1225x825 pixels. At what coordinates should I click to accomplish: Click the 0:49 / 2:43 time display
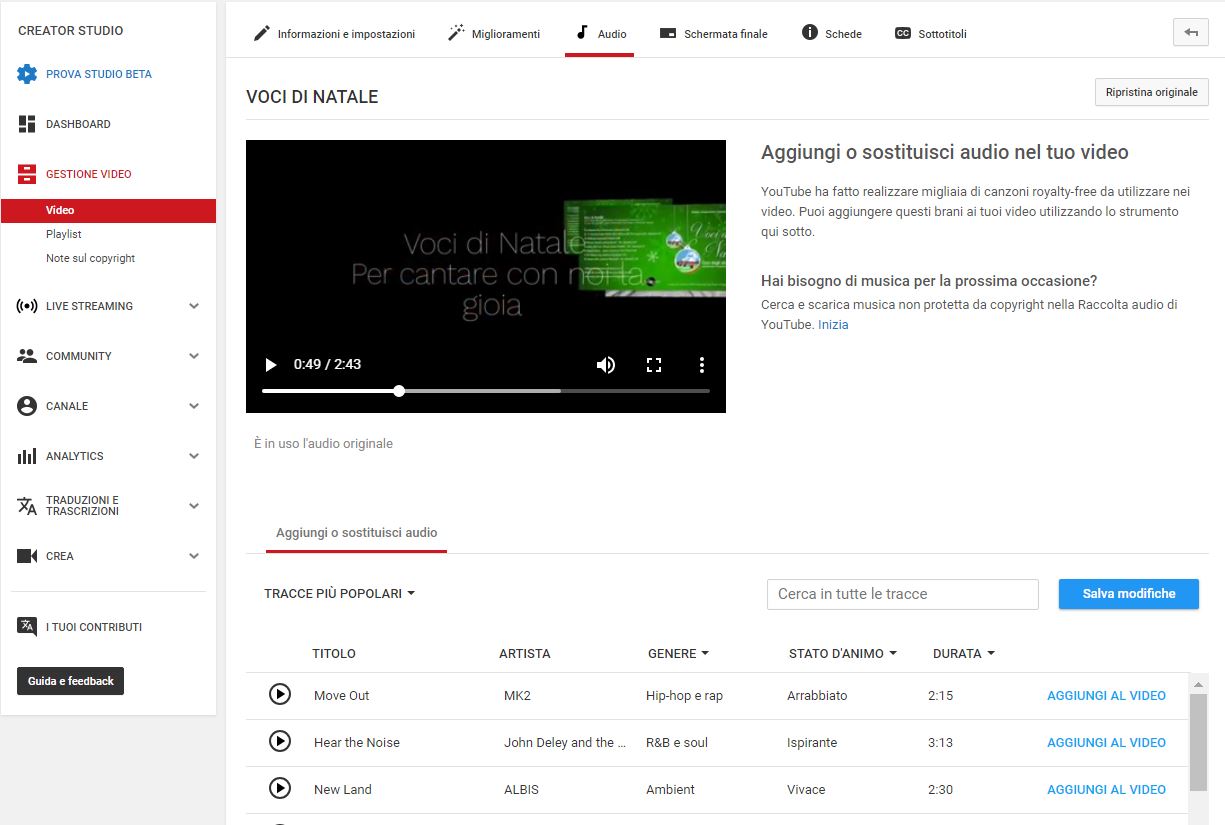(x=327, y=365)
